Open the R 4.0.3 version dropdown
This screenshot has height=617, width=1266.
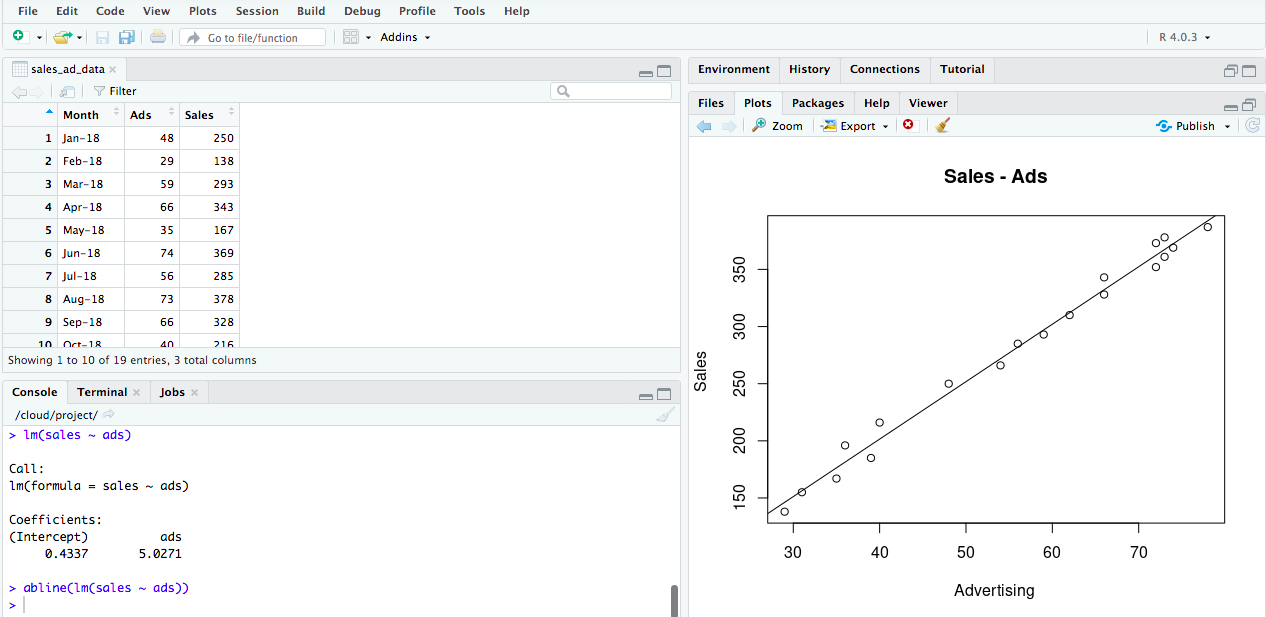click(1184, 37)
